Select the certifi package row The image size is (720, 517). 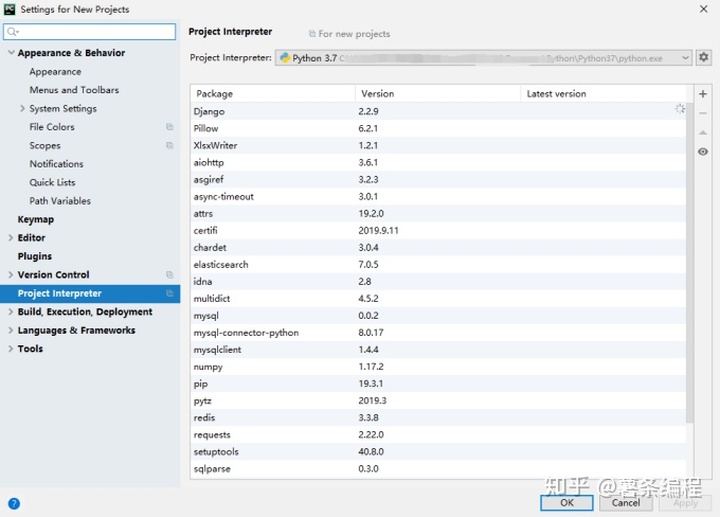tap(439, 230)
